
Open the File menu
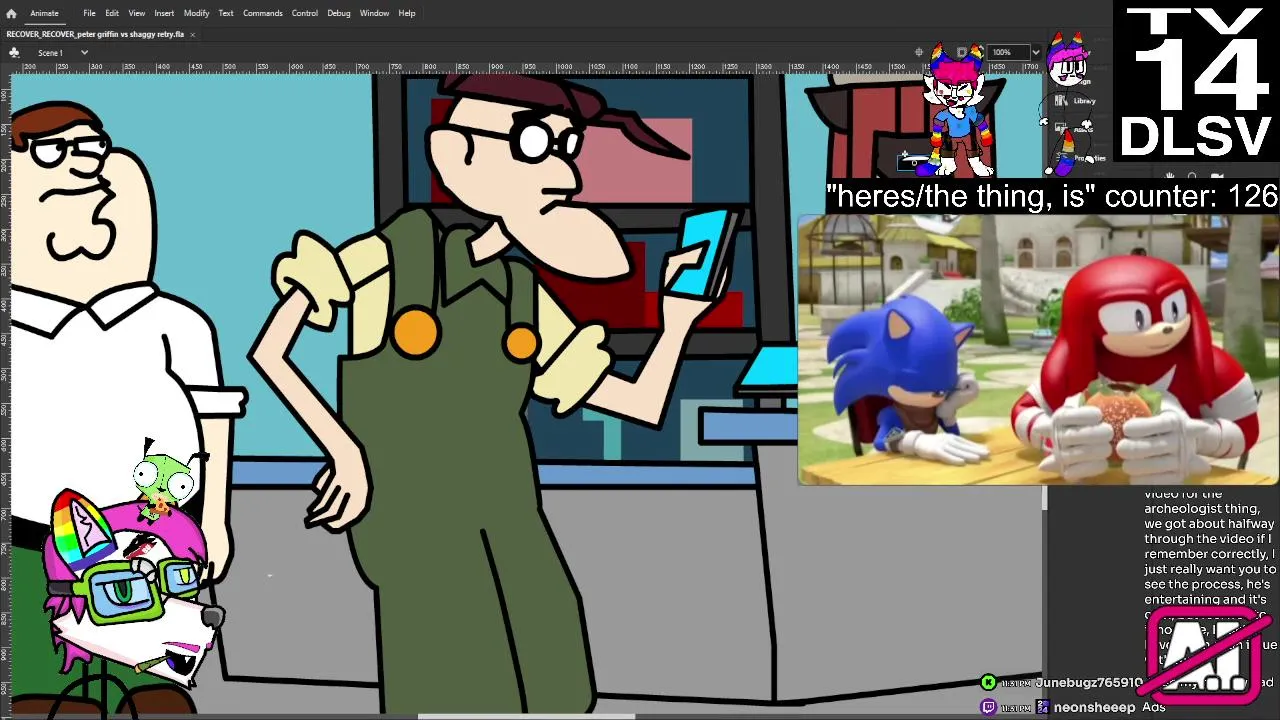point(89,13)
